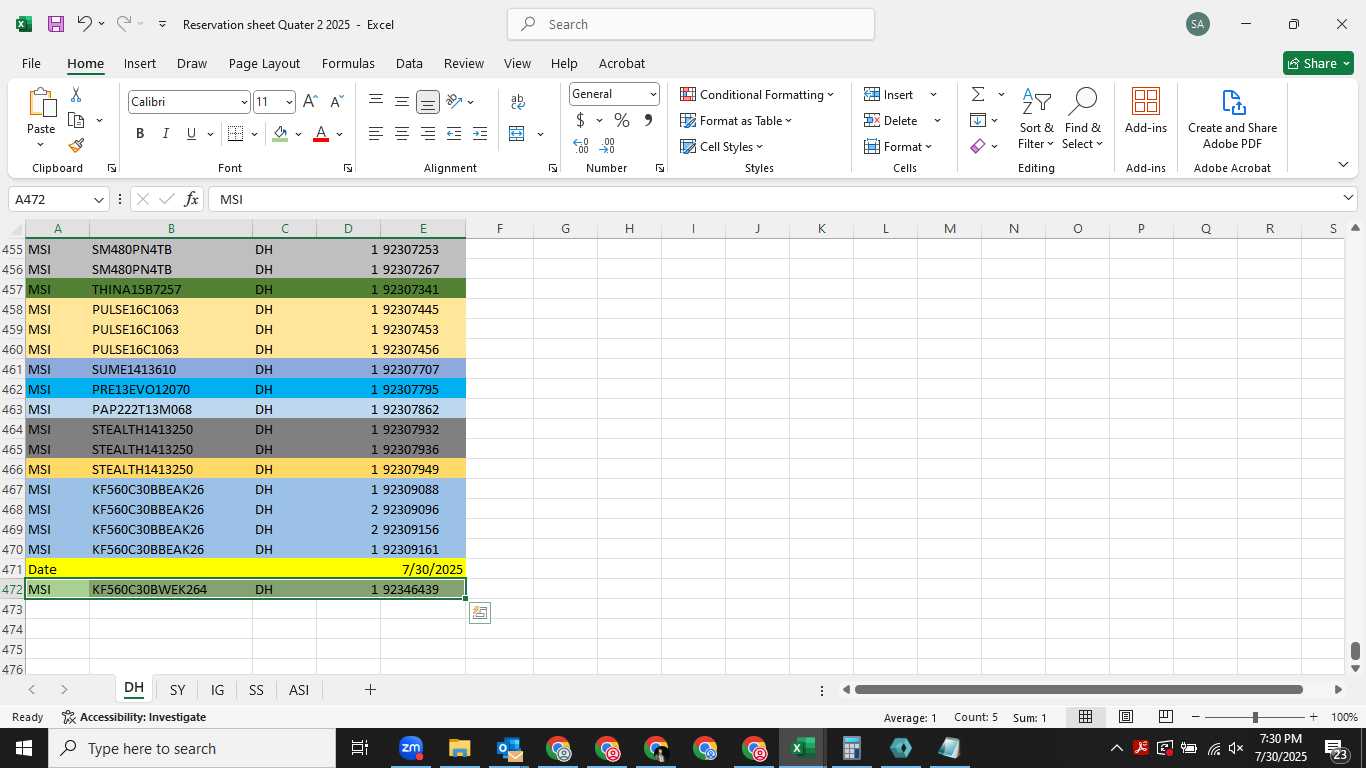Open the Font name dropdown showing Calibri
The width and height of the screenshot is (1366, 768).
click(x=244, y=102)
